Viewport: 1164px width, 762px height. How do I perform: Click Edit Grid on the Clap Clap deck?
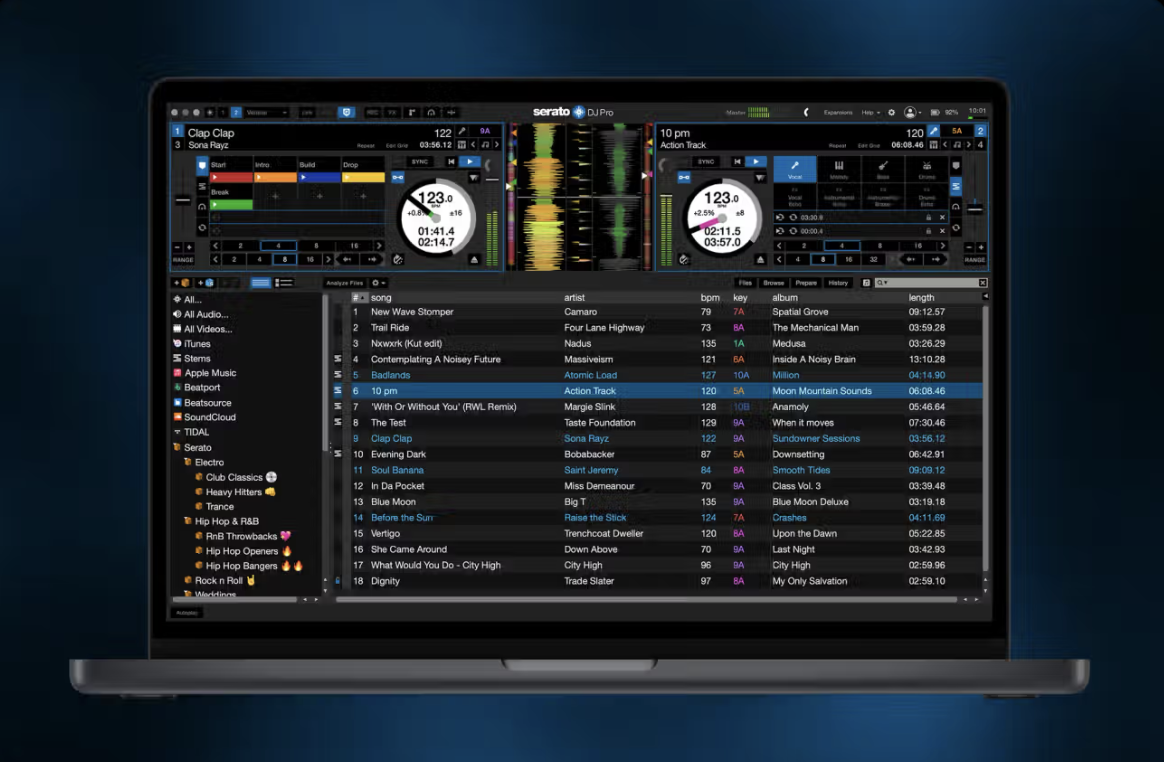tap(397, 146)
